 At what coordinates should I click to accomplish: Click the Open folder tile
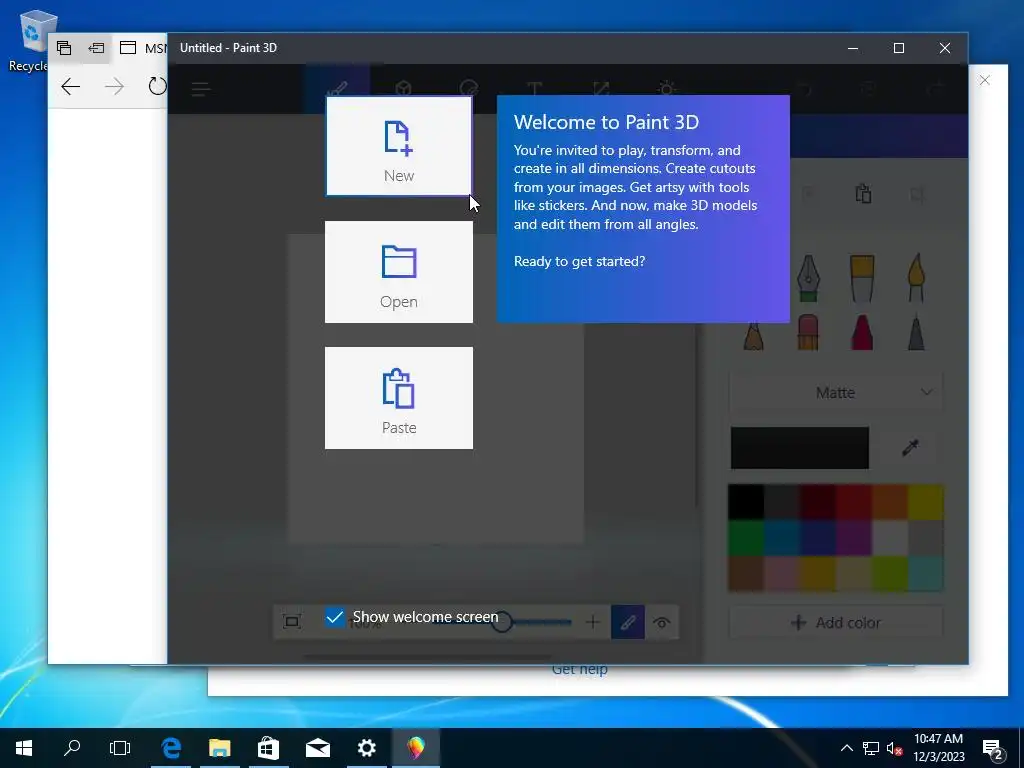(399, 272)
